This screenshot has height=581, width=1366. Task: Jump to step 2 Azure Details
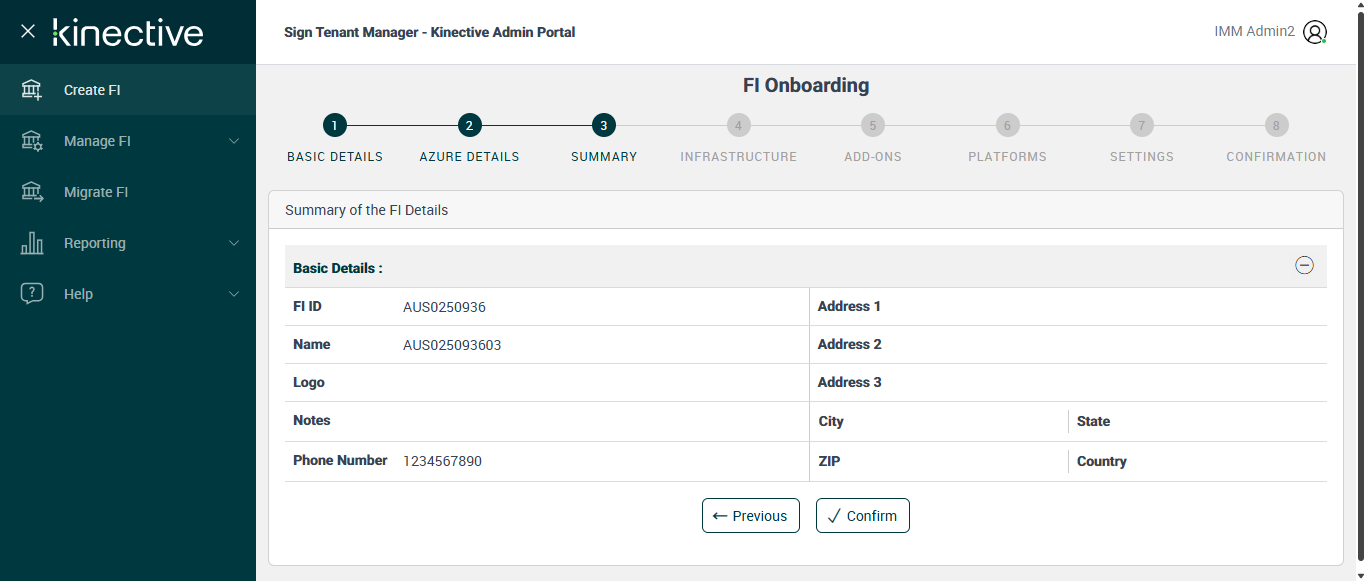469,126
